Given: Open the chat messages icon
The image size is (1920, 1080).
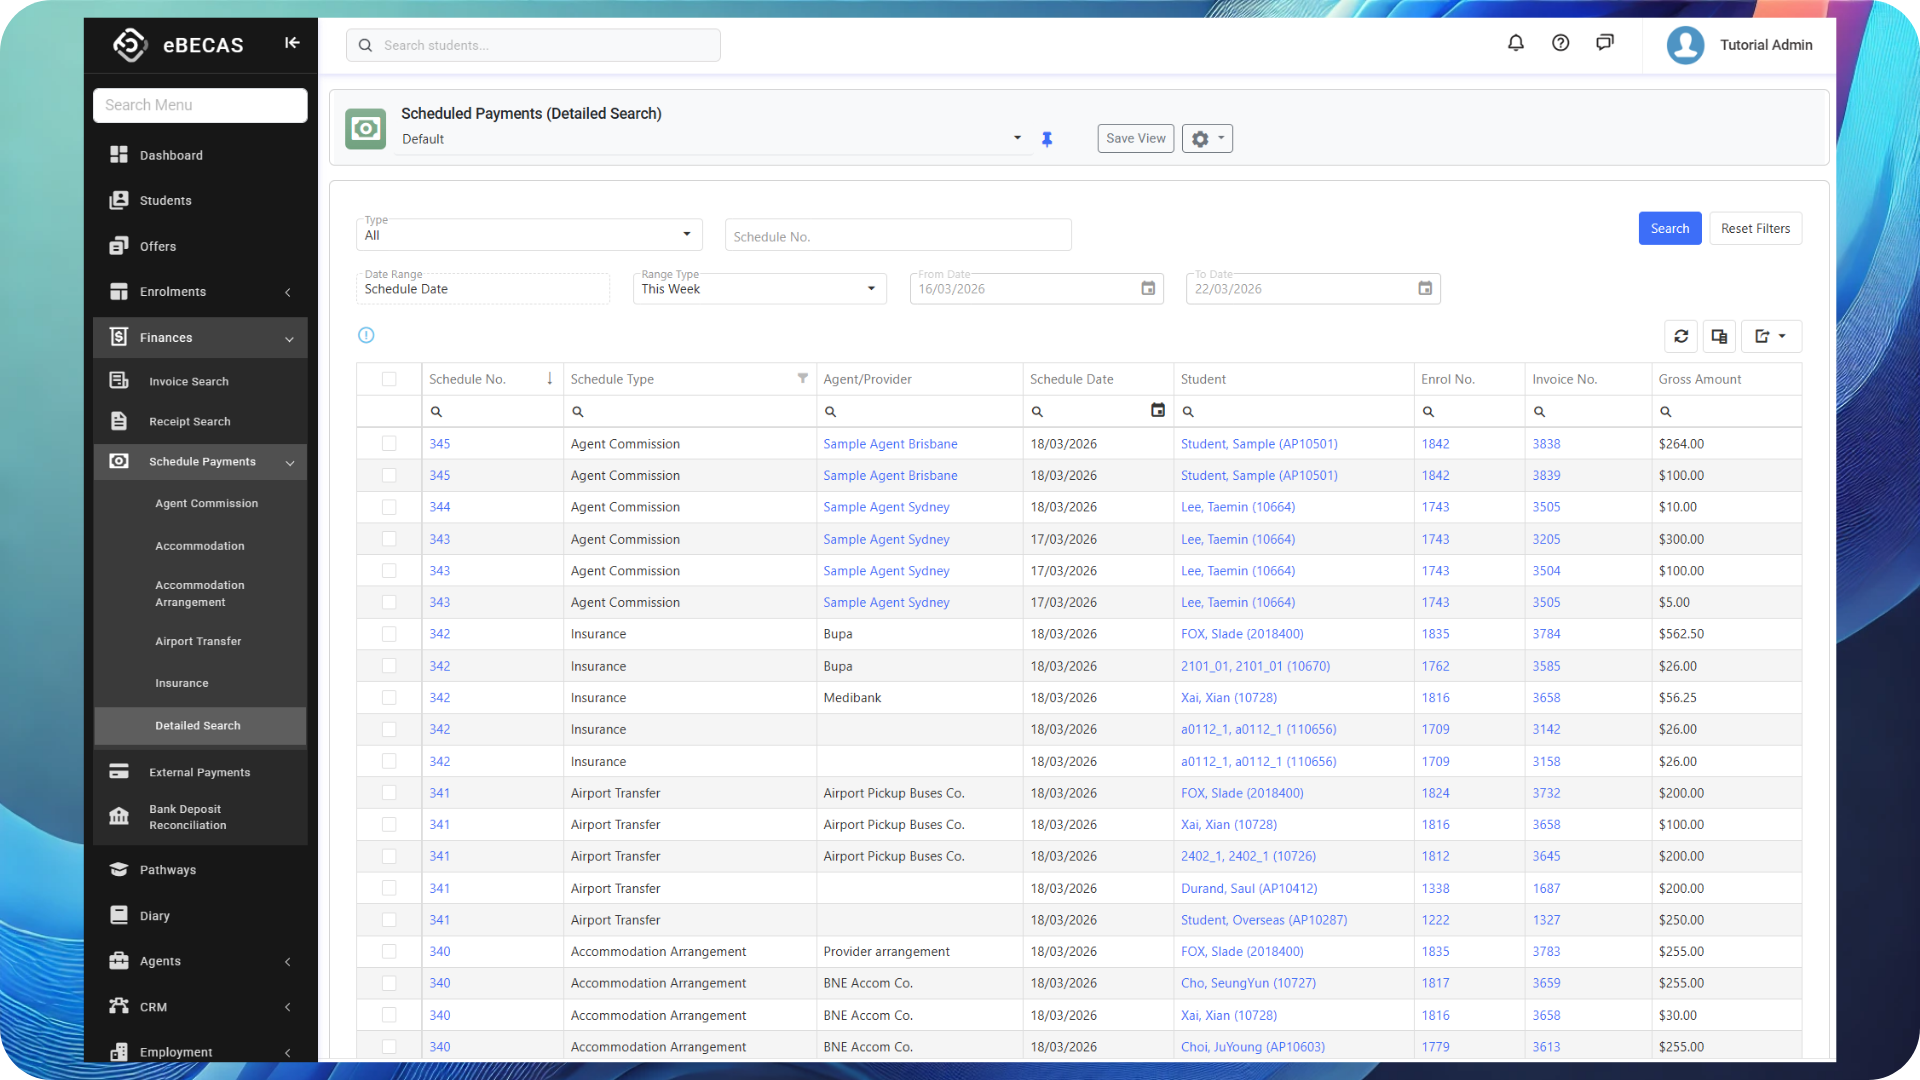Looking at the screenshot, I should (1605, 43).
